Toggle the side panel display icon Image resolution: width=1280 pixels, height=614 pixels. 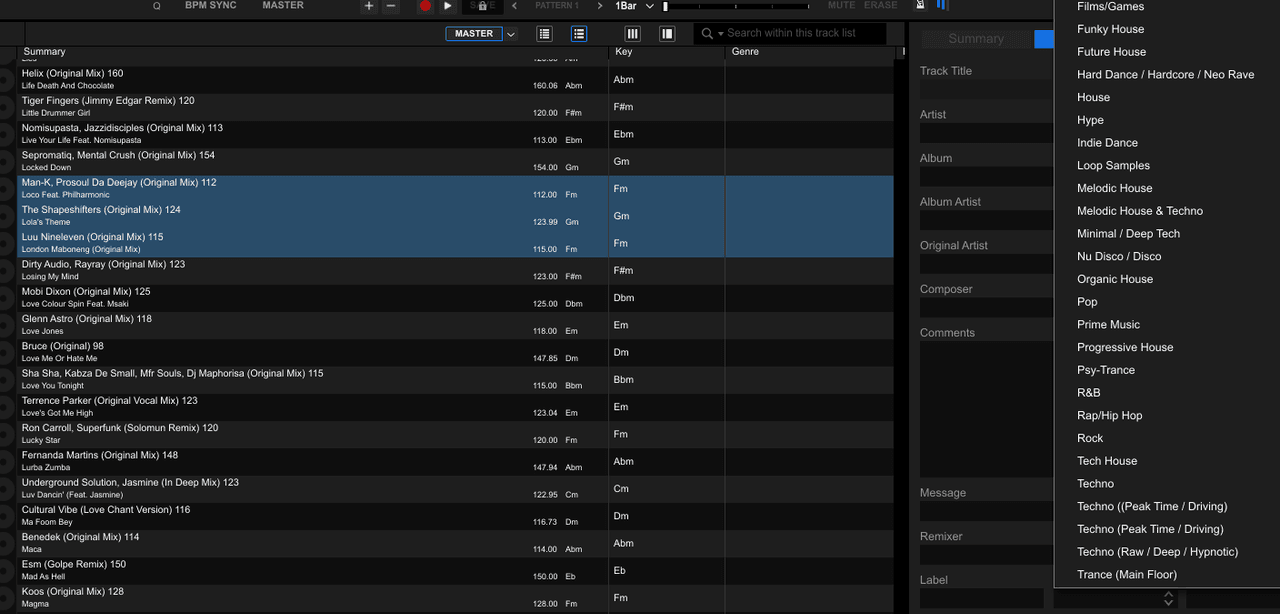(x=667, y=34)
